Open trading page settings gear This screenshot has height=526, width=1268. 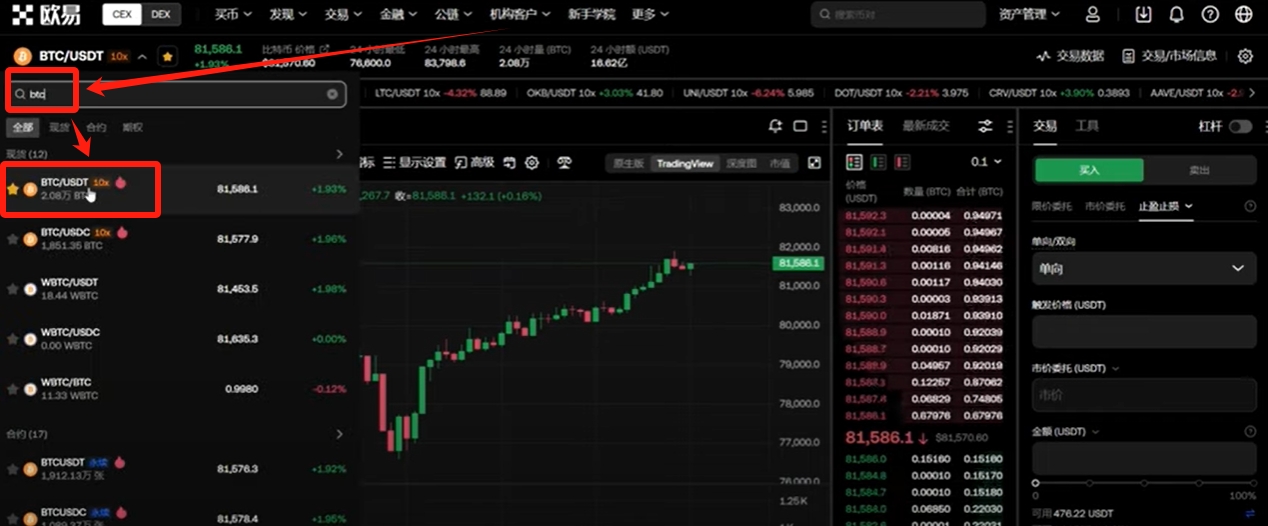(1245, 56)
